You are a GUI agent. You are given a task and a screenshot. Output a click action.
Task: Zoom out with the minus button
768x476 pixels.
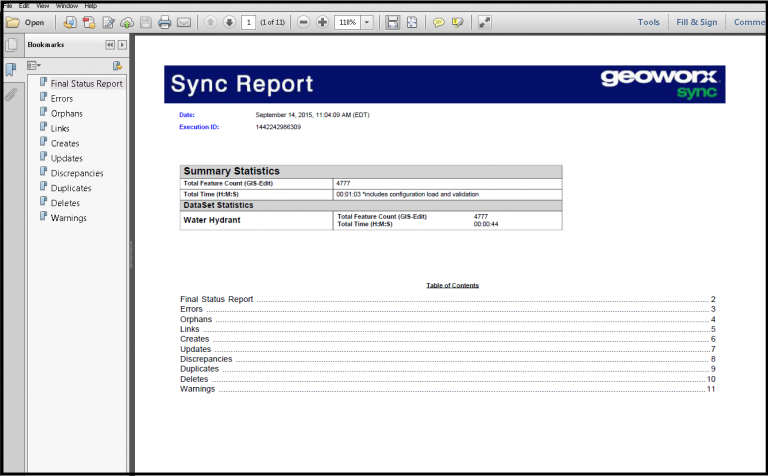pos(304,23)
